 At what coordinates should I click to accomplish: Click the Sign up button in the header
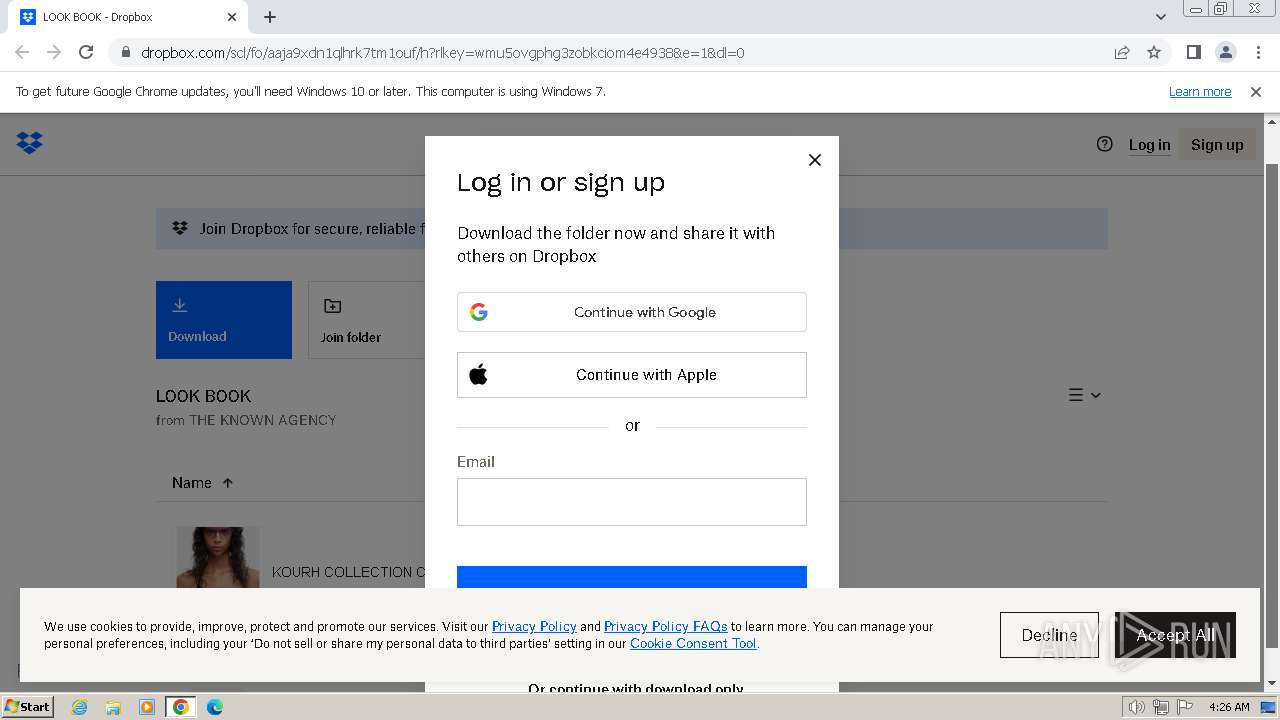[1217, 145]
